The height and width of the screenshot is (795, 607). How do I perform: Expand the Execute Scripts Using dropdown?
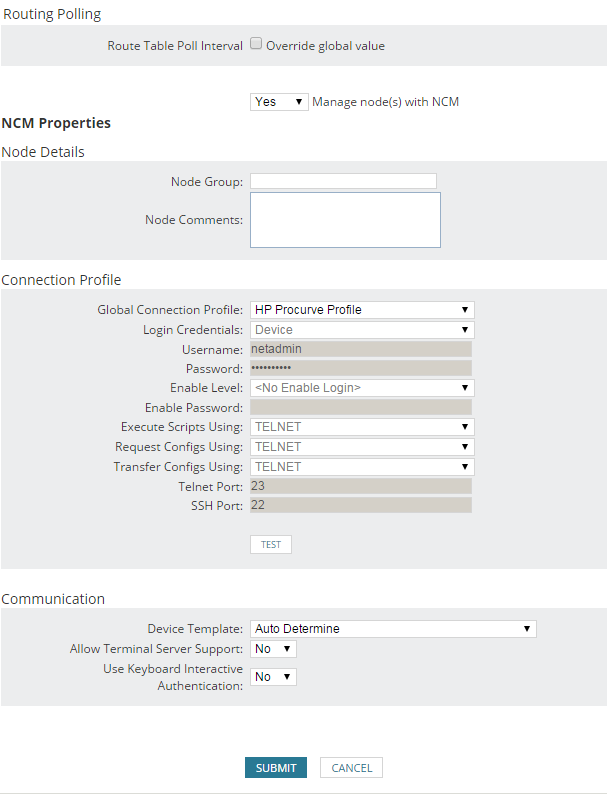pyautogui.click(x=362, y=427)
